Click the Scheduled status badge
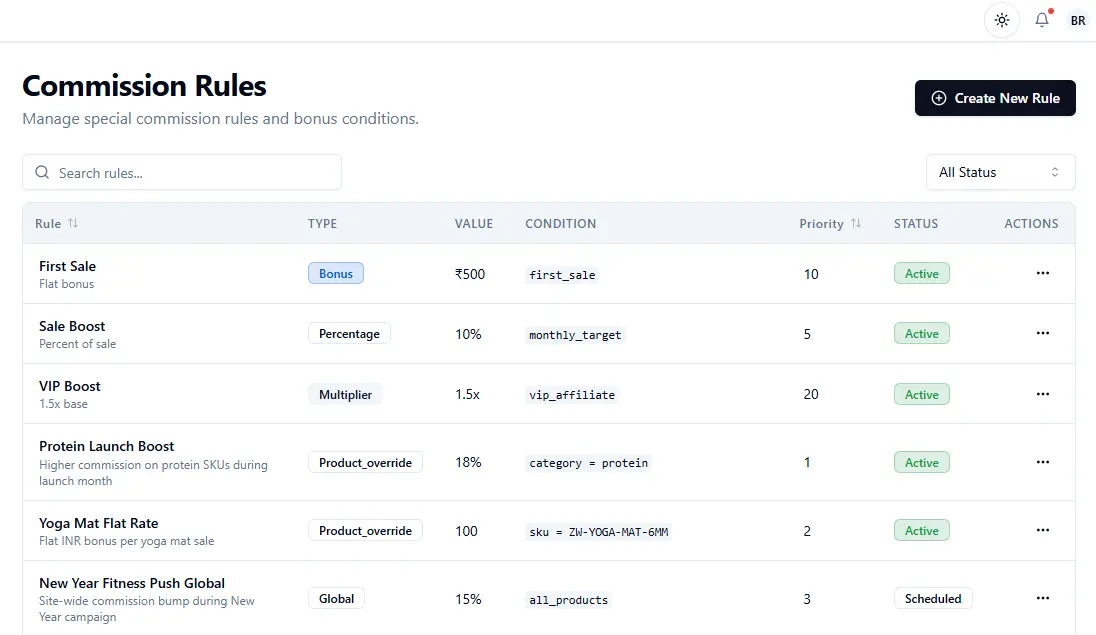Viewport: 1096px width, 635px height. (x=932, y=599)
